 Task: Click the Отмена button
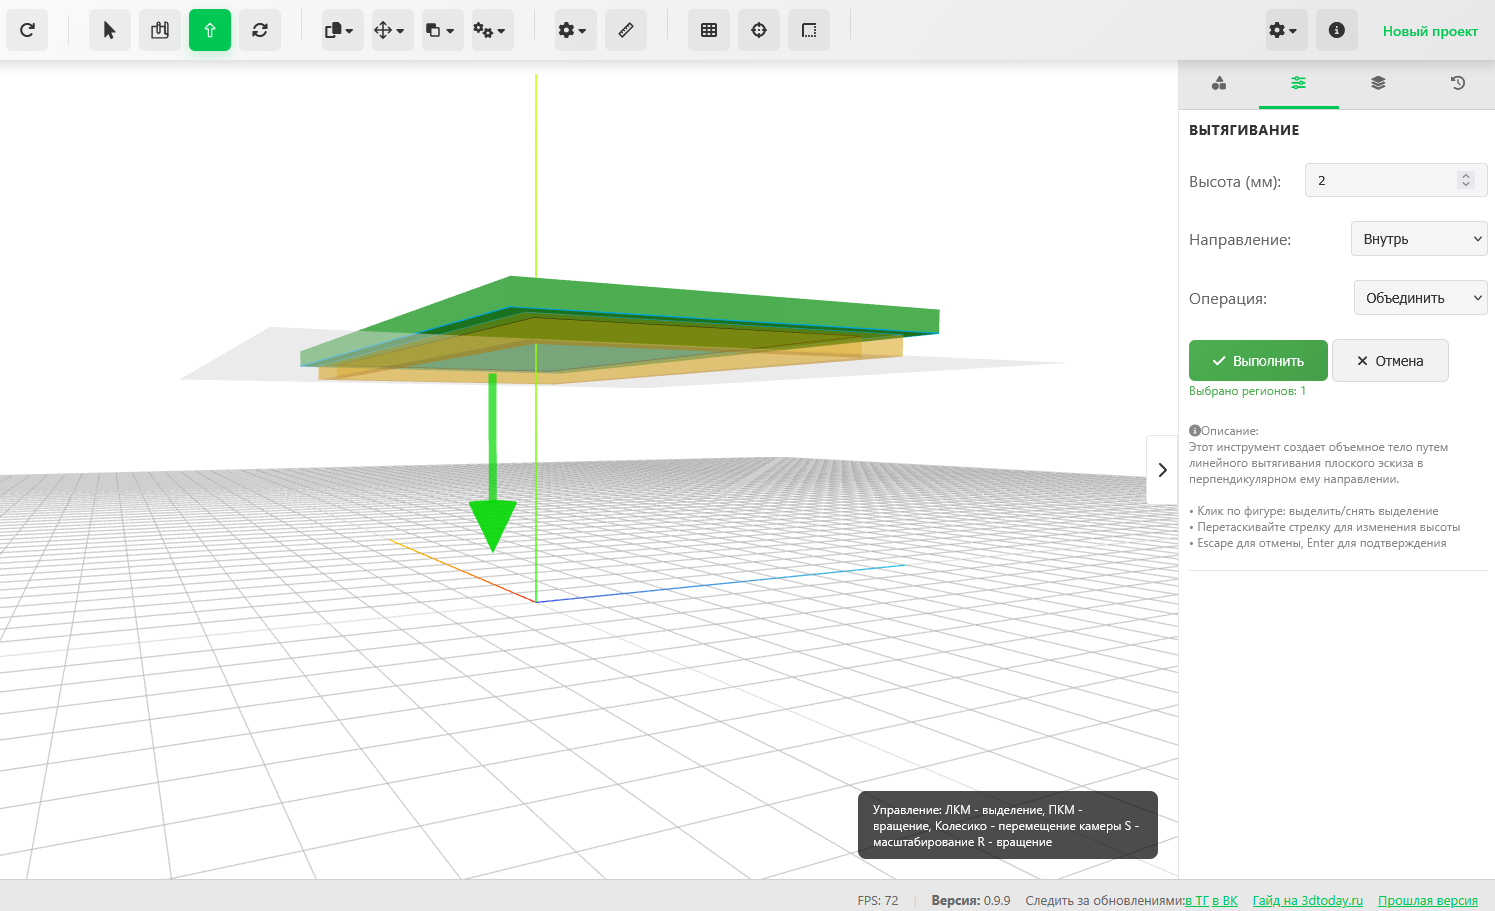pyautogui.click(x=1390, y=361)
